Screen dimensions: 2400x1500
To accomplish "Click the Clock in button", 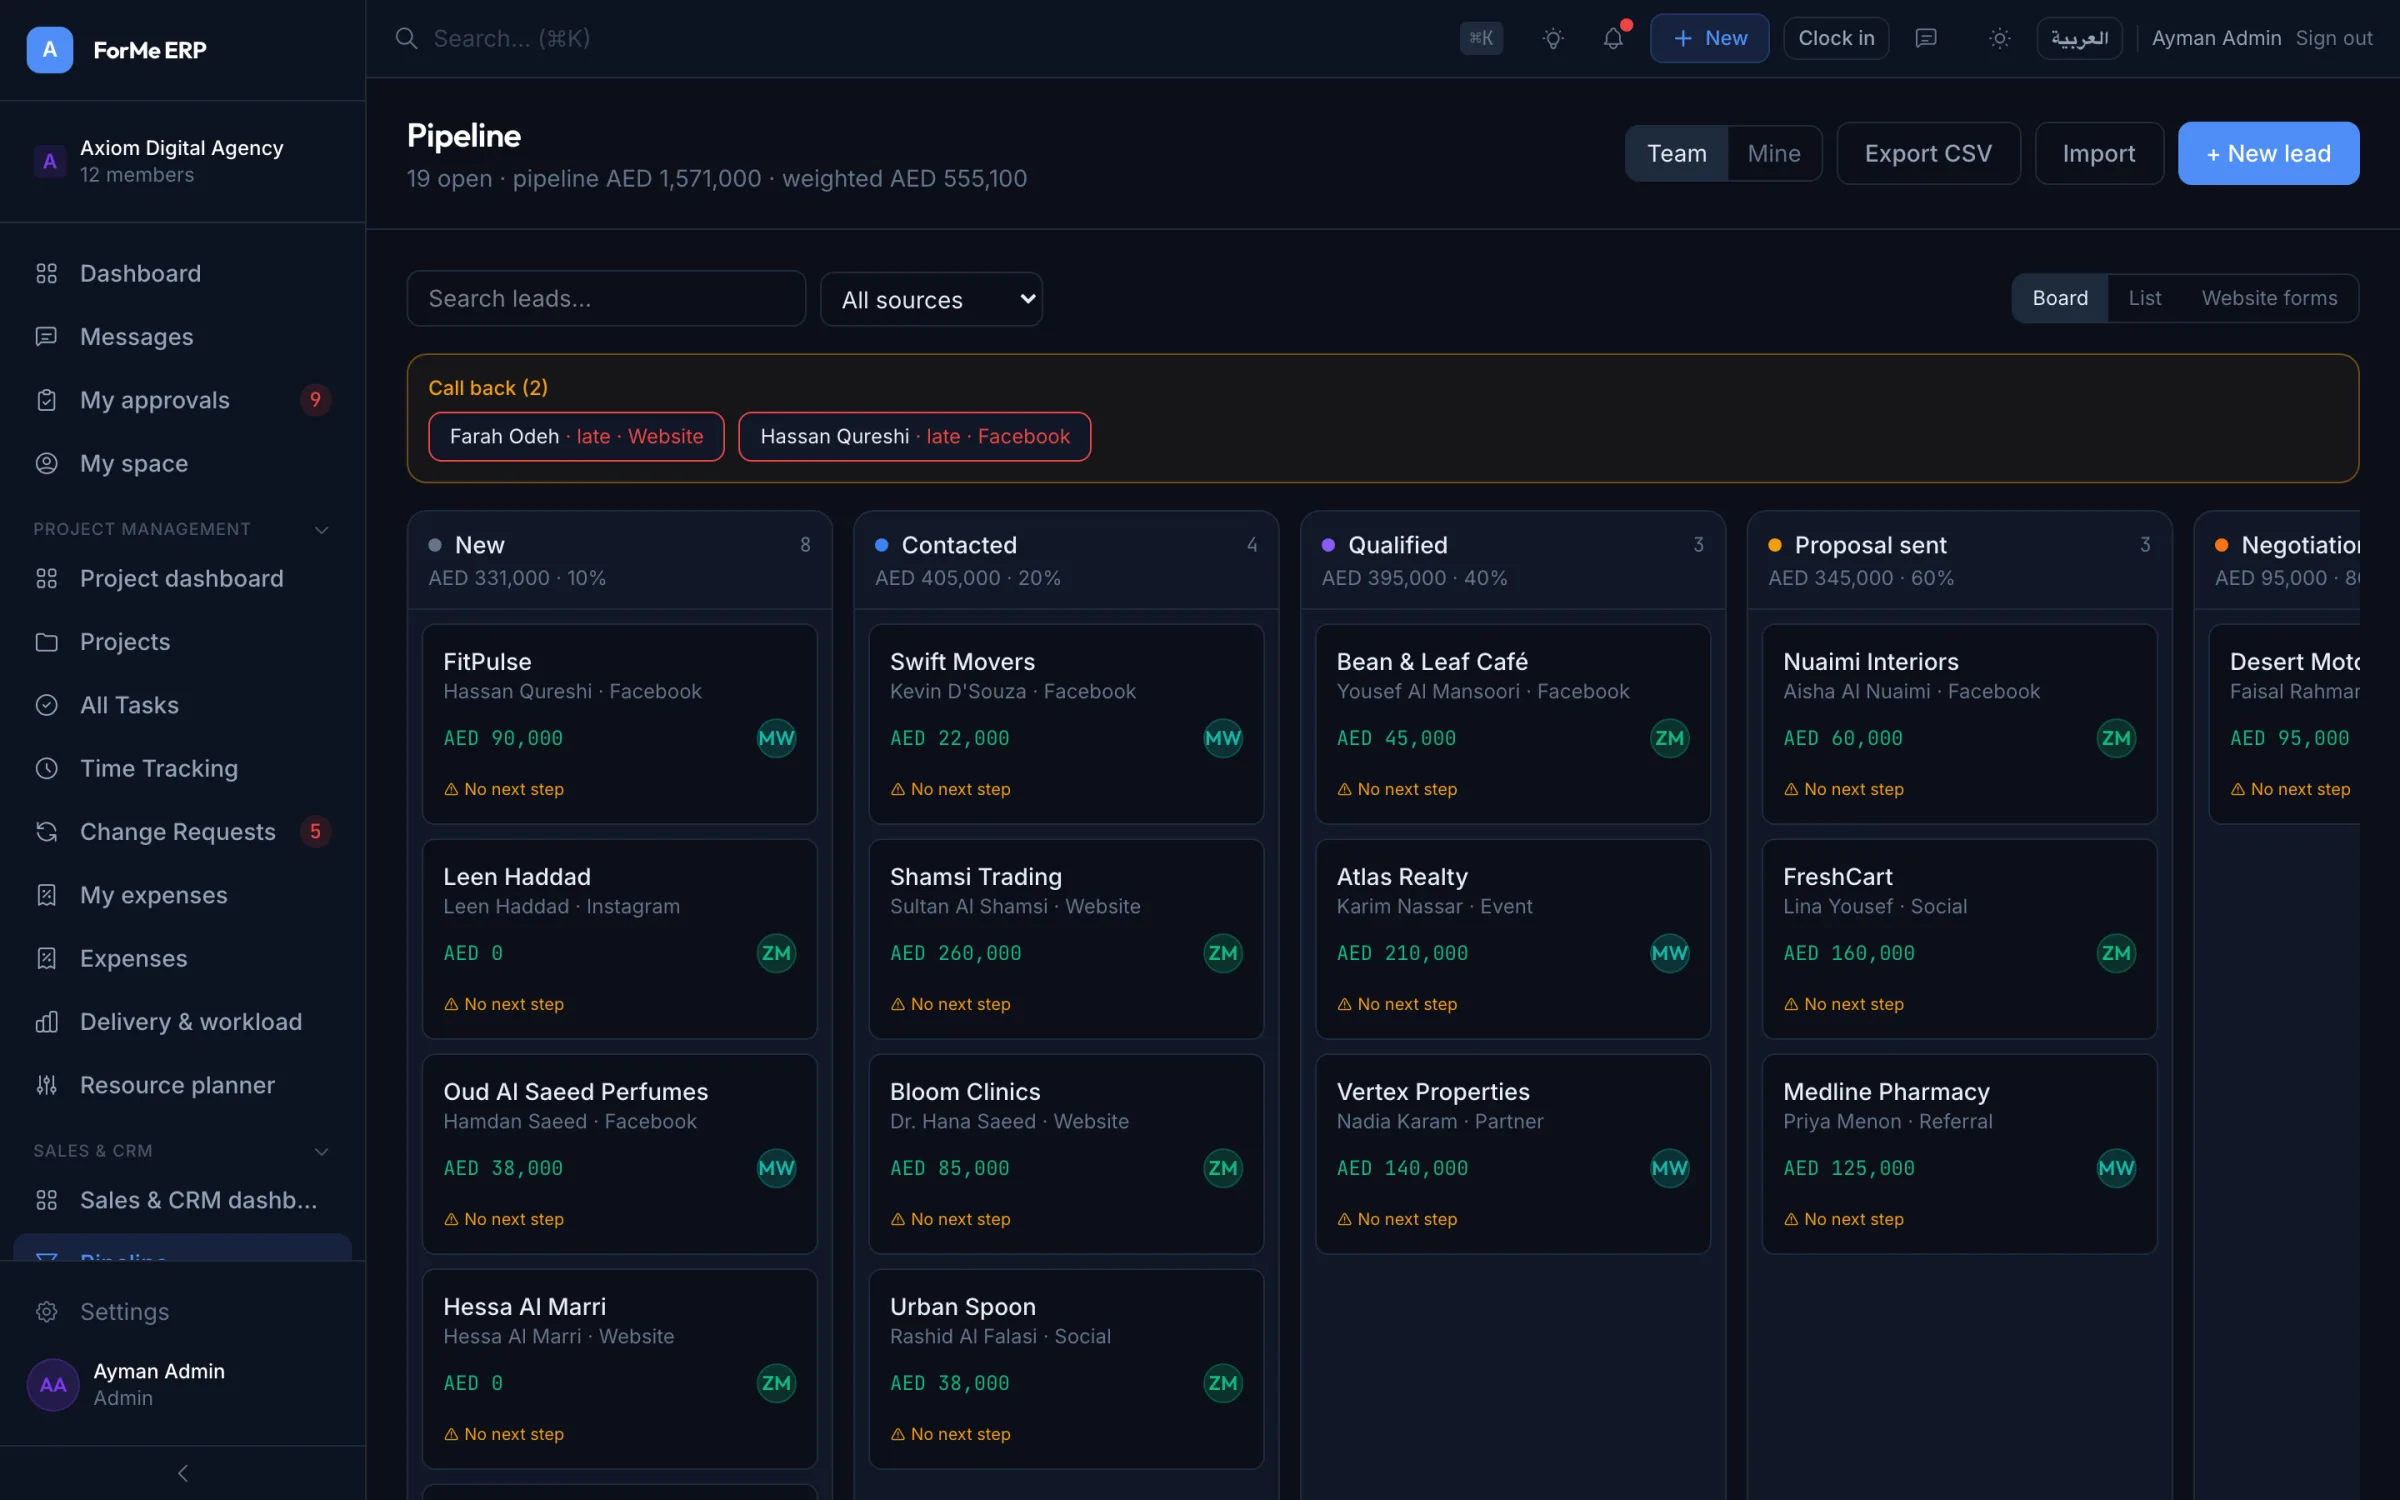I will (1836, 38).
